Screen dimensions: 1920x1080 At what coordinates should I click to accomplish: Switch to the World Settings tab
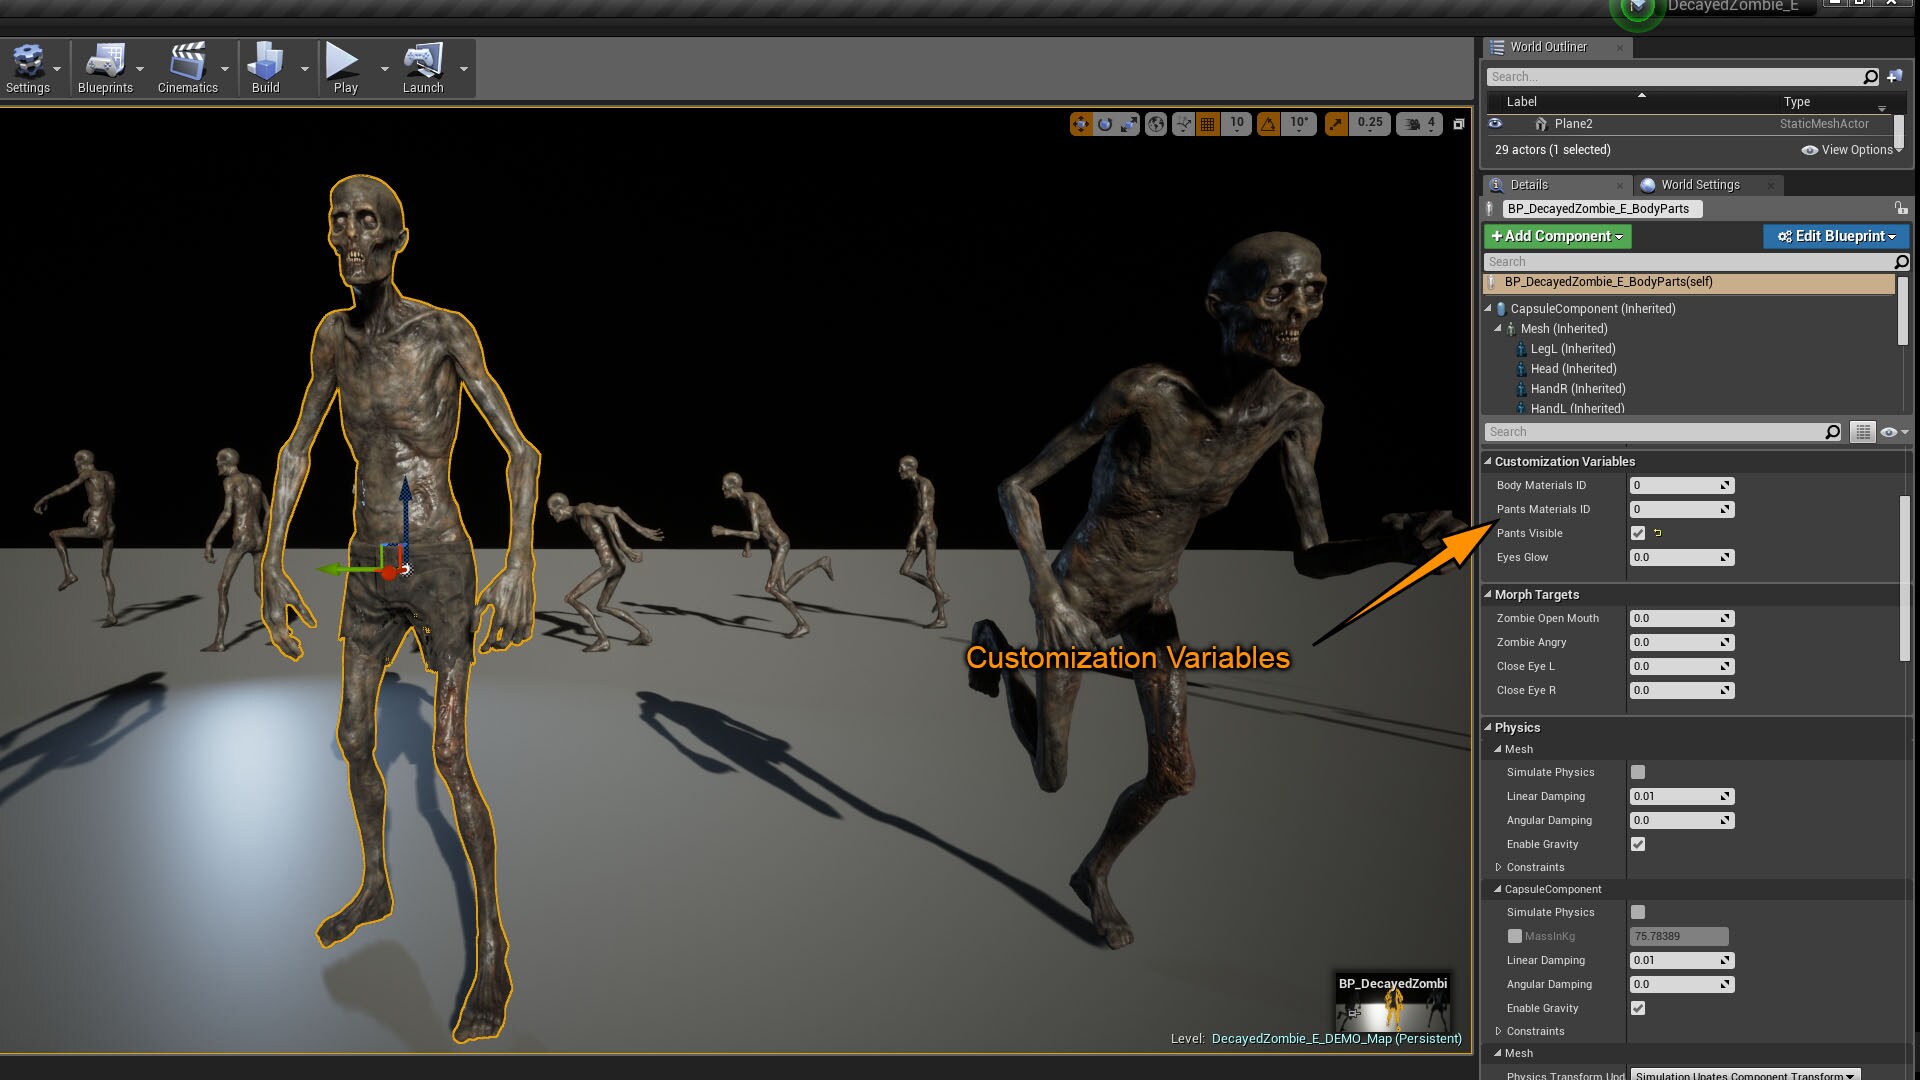coord(1698,185)
